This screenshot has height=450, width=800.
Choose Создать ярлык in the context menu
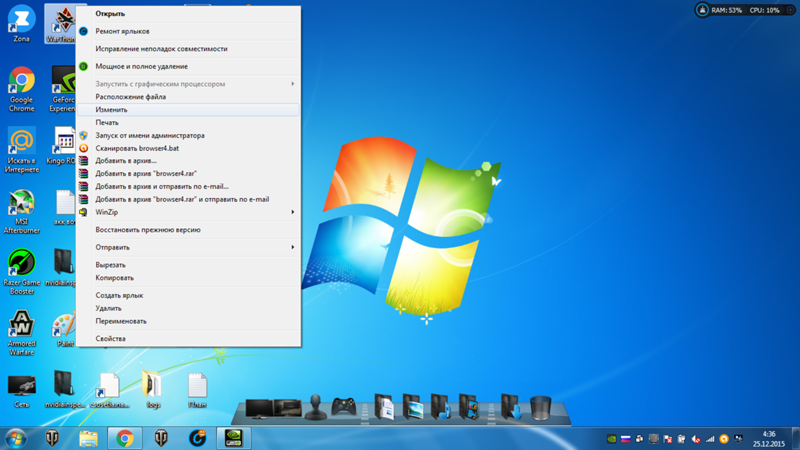pos(188,295)
